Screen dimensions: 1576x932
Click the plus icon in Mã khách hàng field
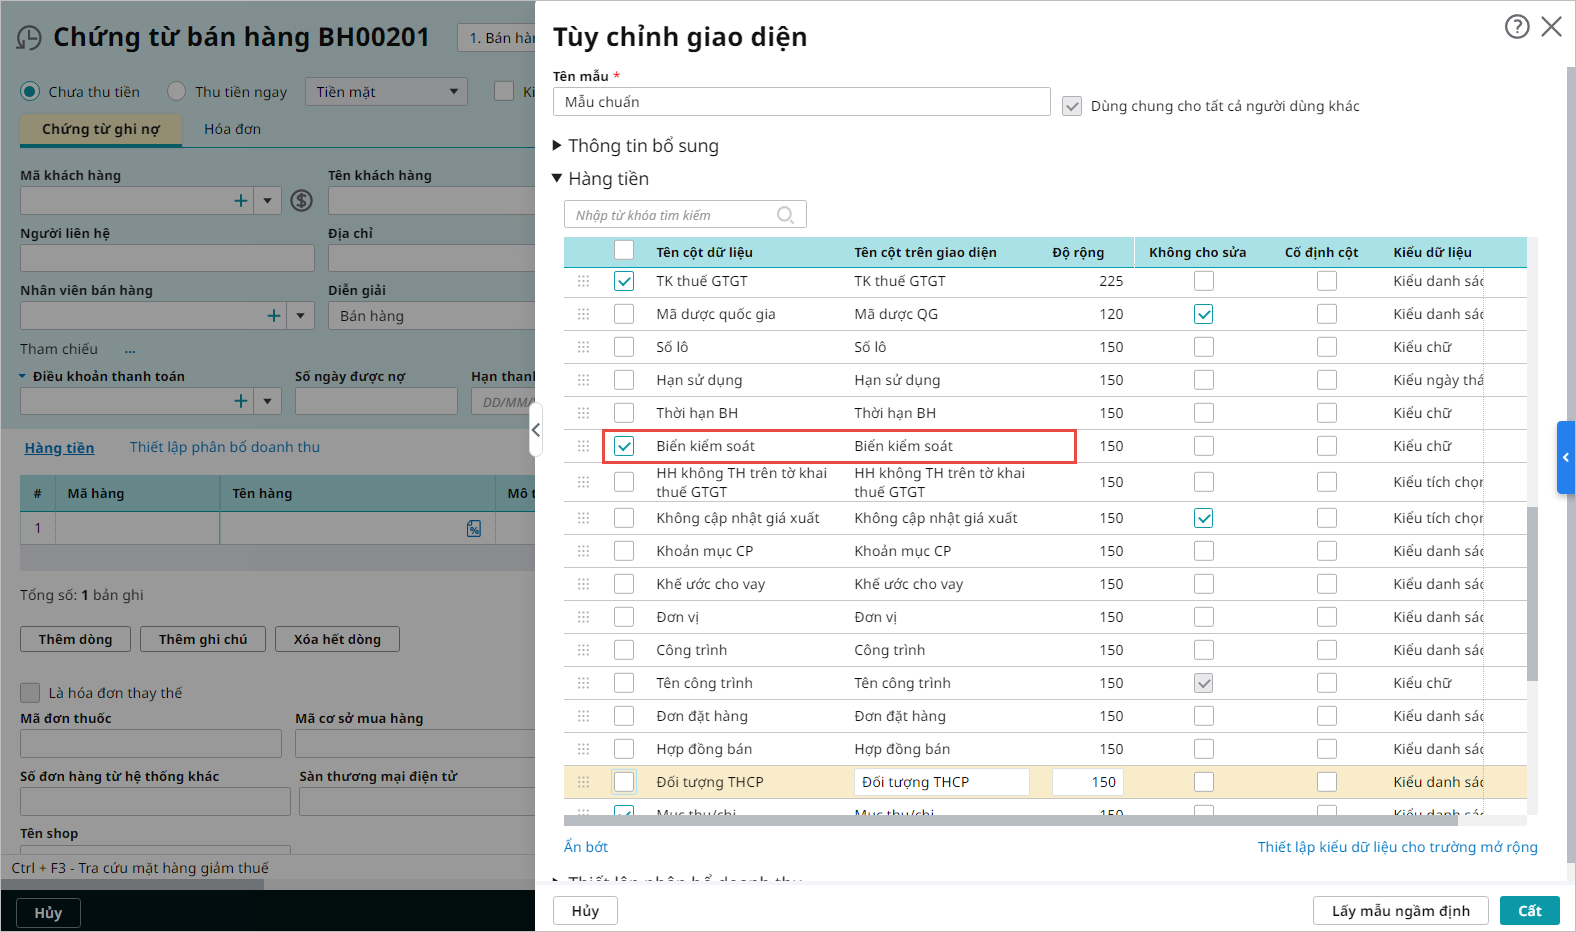click(241, 201)
